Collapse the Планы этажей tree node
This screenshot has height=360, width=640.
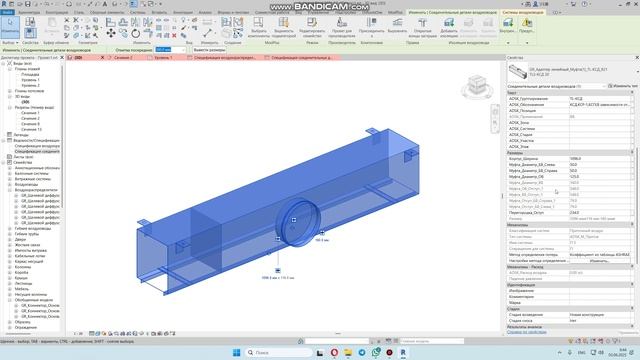pyautogui.click(x=10, y=69)
